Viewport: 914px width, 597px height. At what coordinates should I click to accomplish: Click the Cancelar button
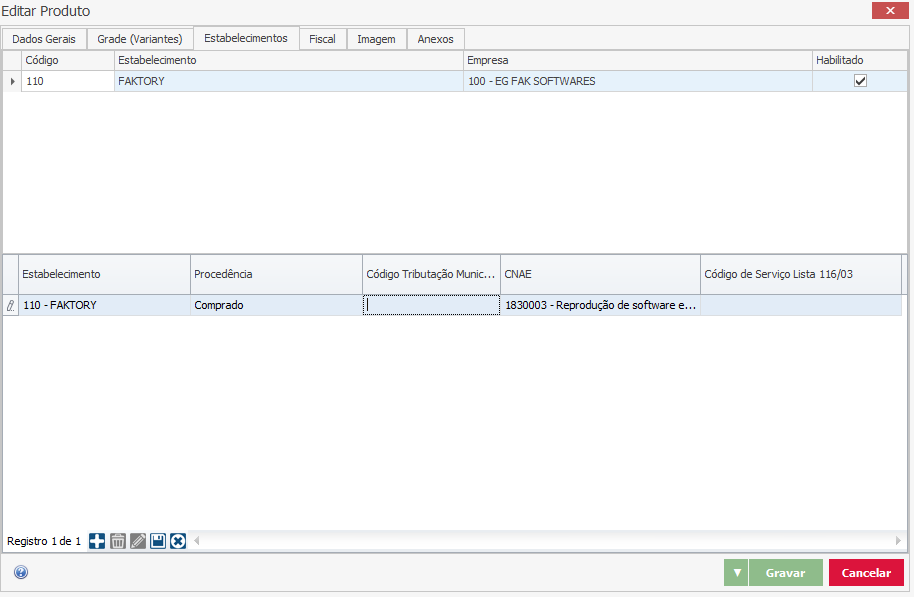click(x=866, y=573)
